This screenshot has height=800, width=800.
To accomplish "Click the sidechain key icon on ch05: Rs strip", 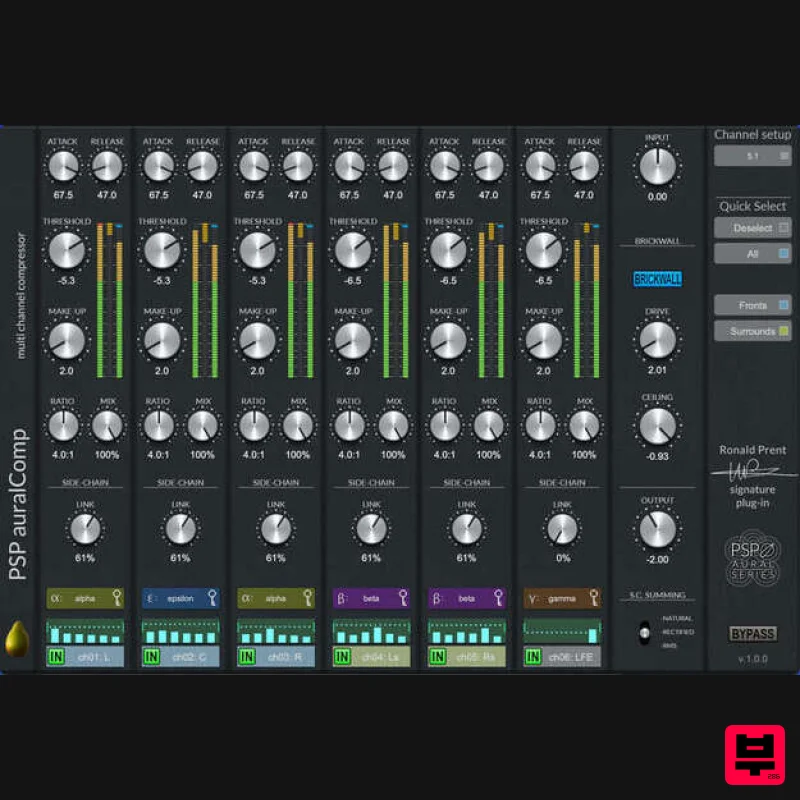I will pos(497,597).
